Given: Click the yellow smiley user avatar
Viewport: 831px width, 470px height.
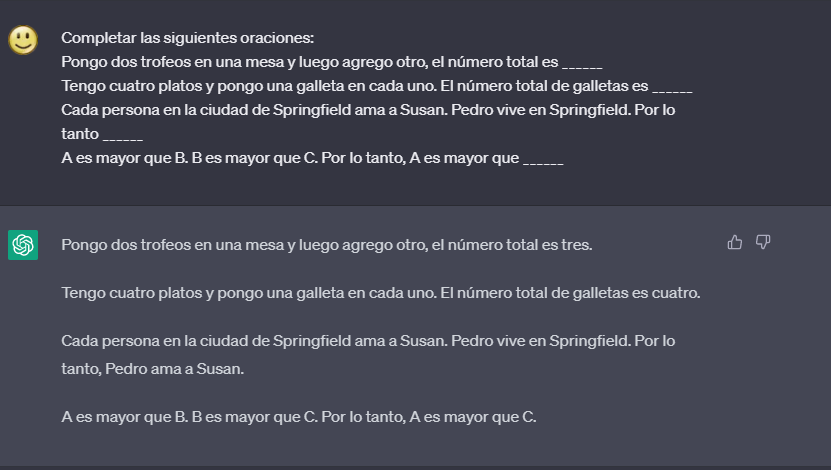Looking at the screenshot, I should click(23, 40).
